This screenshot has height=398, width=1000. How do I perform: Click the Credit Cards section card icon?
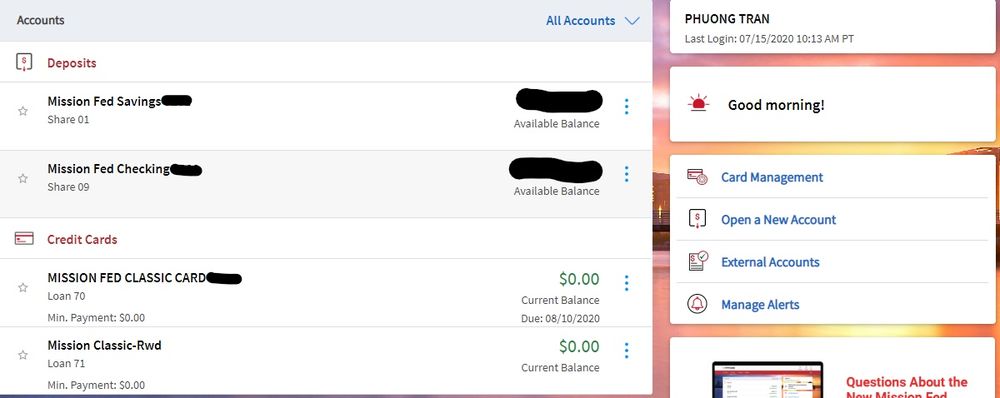click(24, 239)
